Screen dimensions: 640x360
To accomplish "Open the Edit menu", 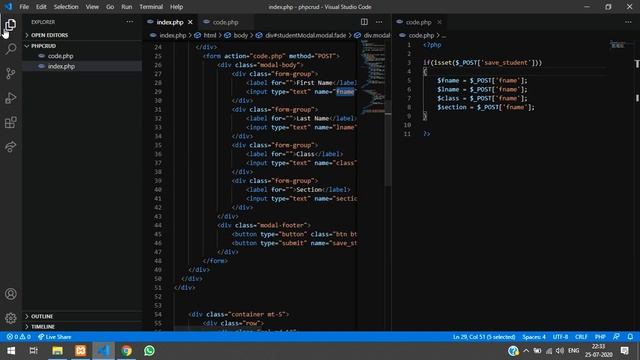I will point(41,7).
